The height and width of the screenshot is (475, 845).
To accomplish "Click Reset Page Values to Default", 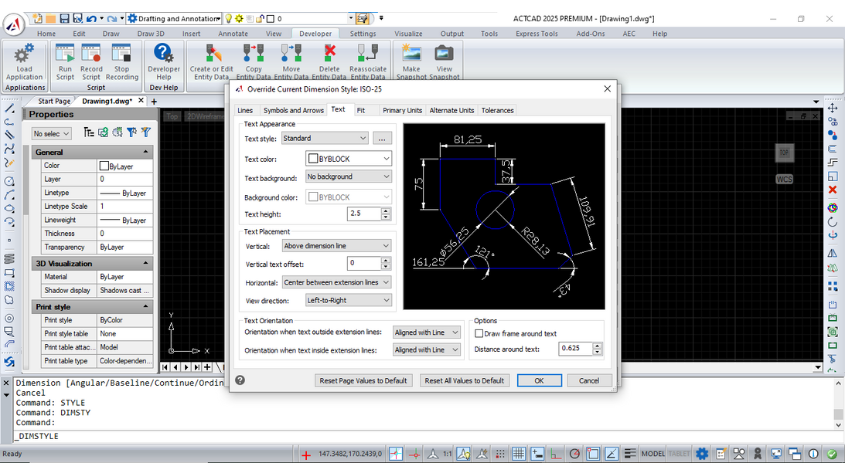I will (x=363, y=381).
